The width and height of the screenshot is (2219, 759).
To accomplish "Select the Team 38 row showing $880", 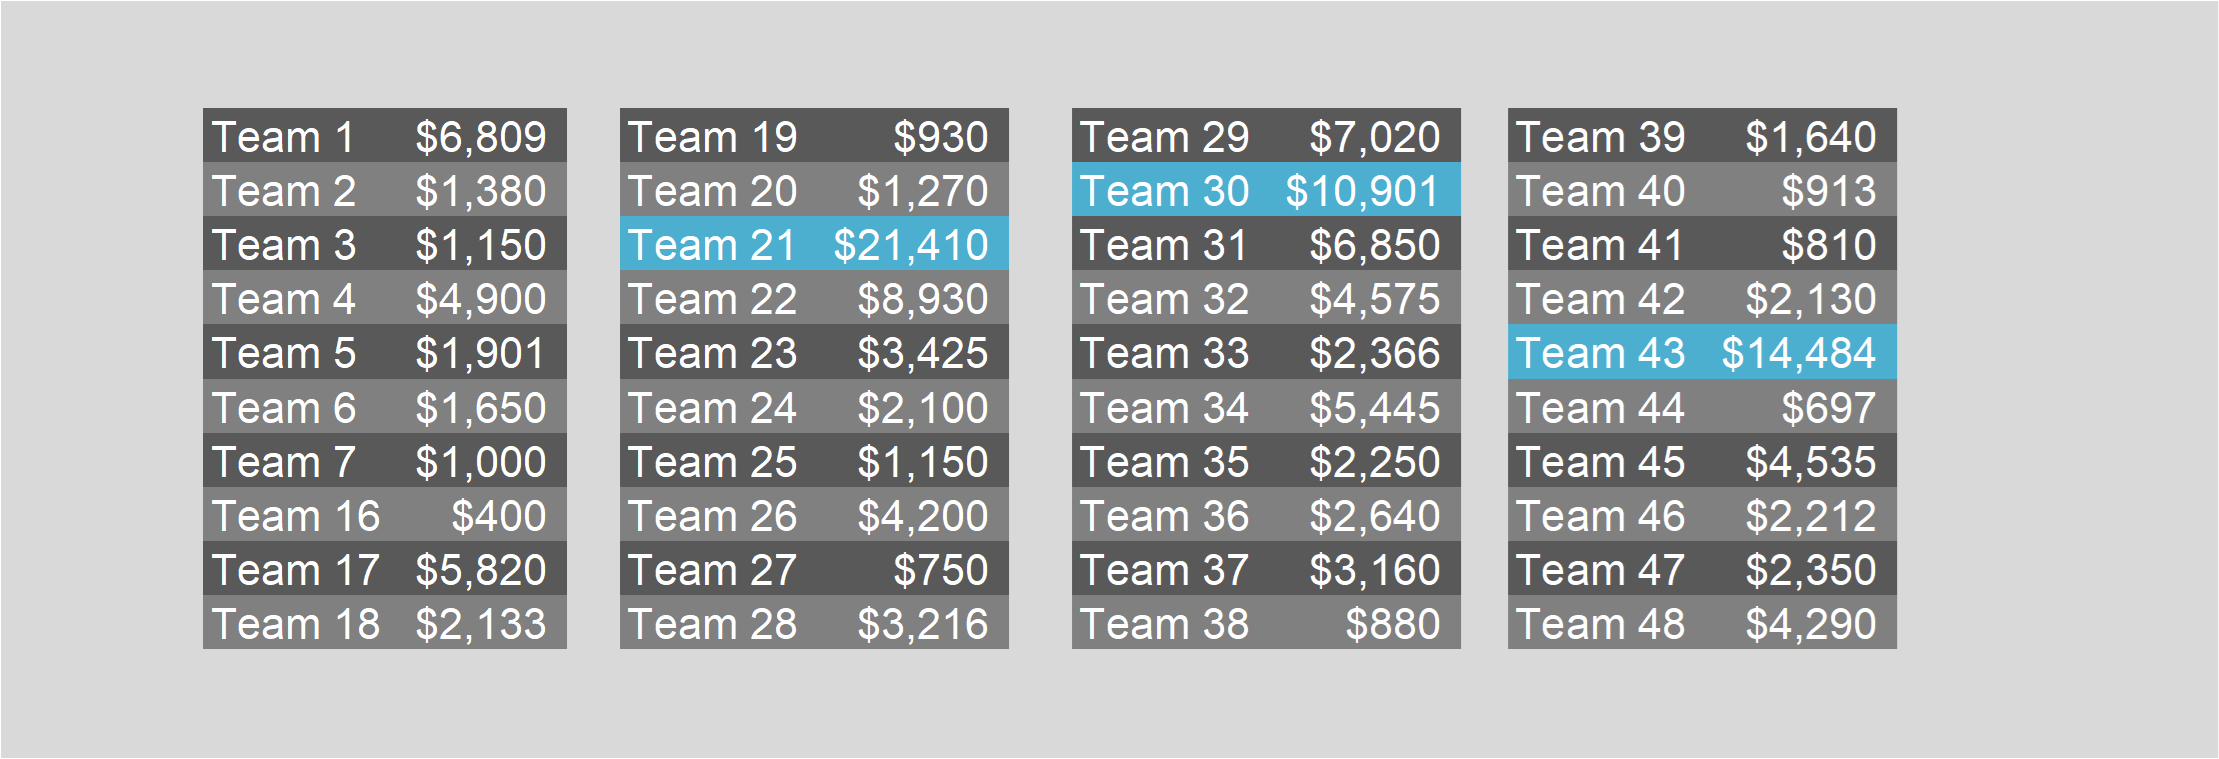I will point(1266,622).
